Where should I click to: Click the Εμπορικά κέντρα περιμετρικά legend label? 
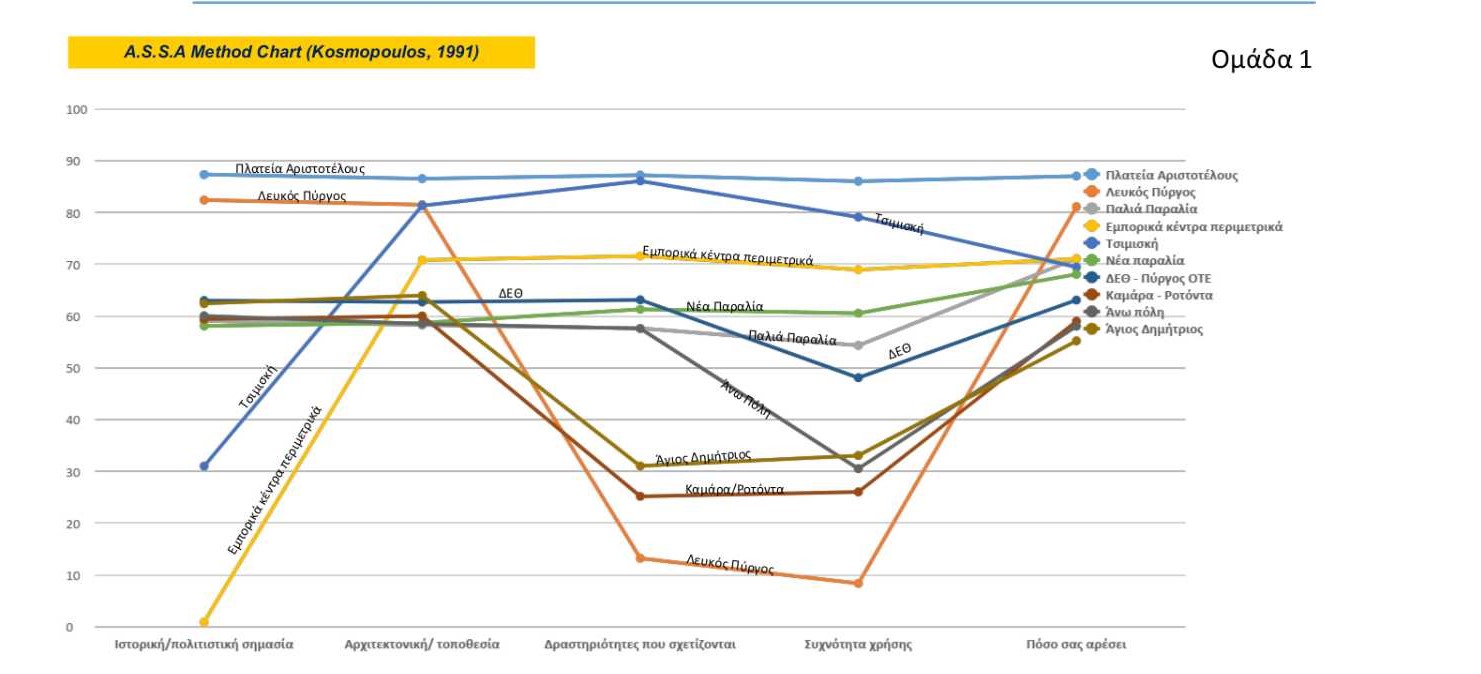point(1193,227)
